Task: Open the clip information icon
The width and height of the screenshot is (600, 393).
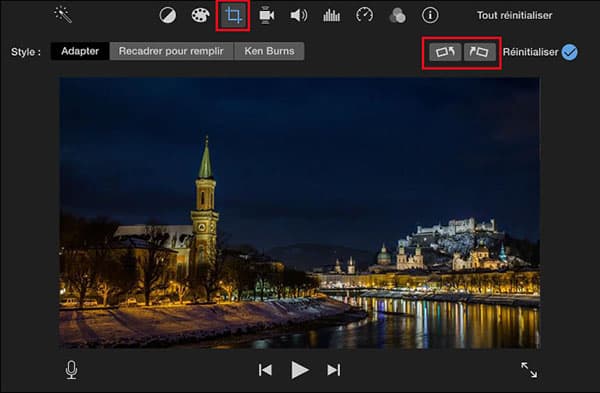Action: point(430,15)
